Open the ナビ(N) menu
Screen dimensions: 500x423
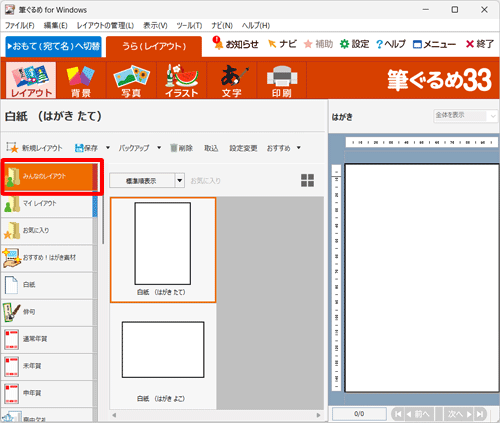[222, 25]
